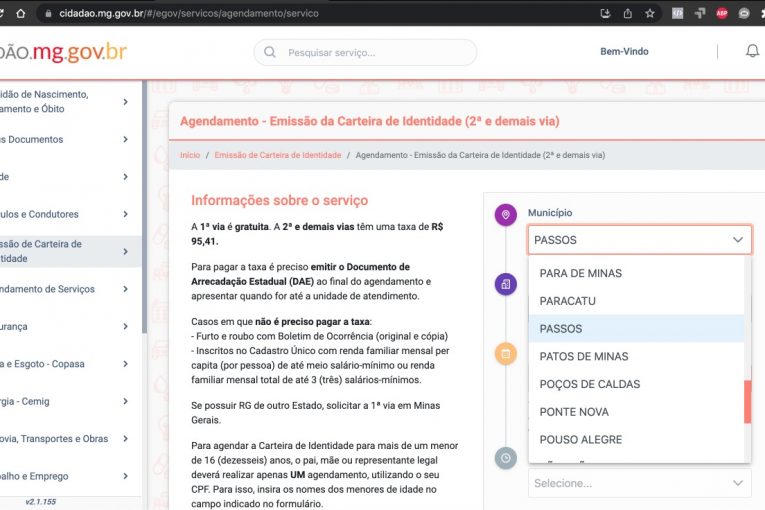Click the purple building step icon
Image resolution: width=765 pixels, height=510 pixels.
click(506, 285)
